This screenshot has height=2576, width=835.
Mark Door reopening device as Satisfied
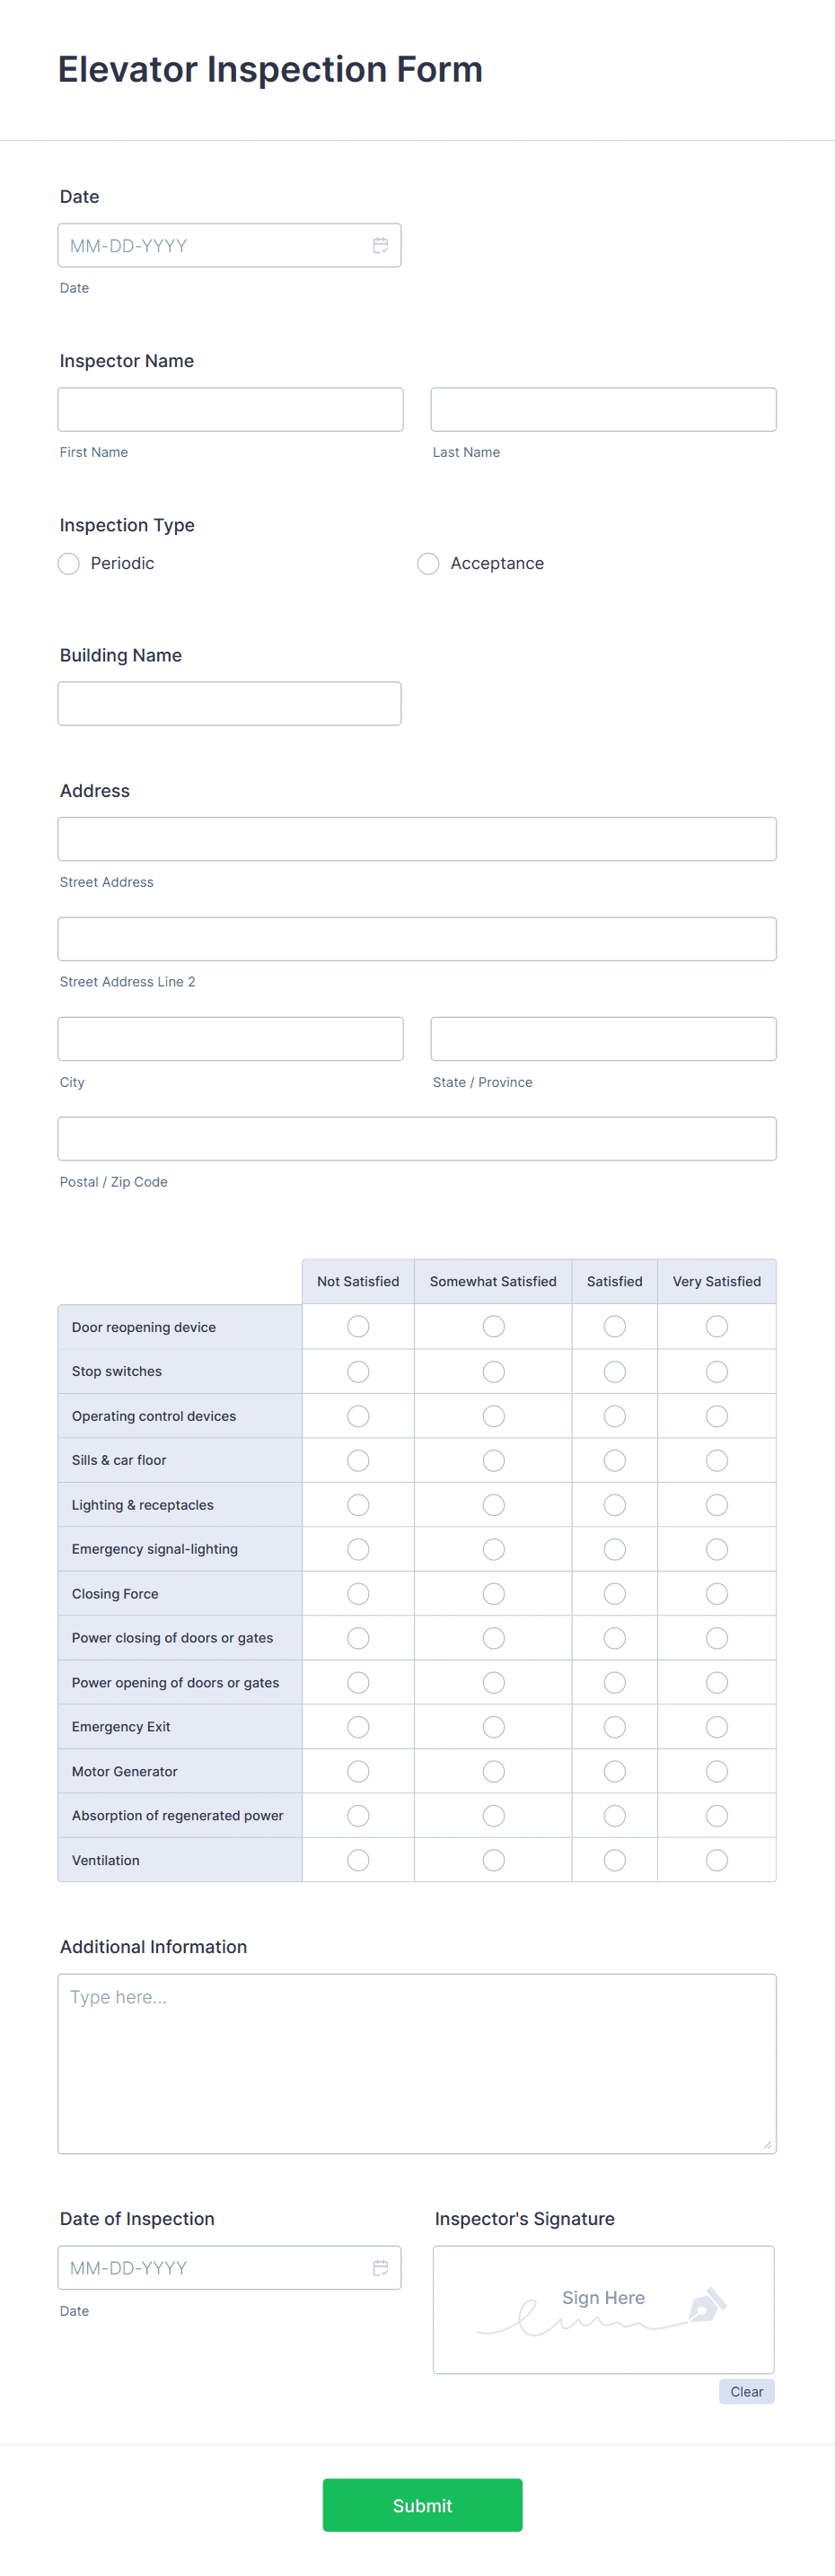click(614, 1326)
